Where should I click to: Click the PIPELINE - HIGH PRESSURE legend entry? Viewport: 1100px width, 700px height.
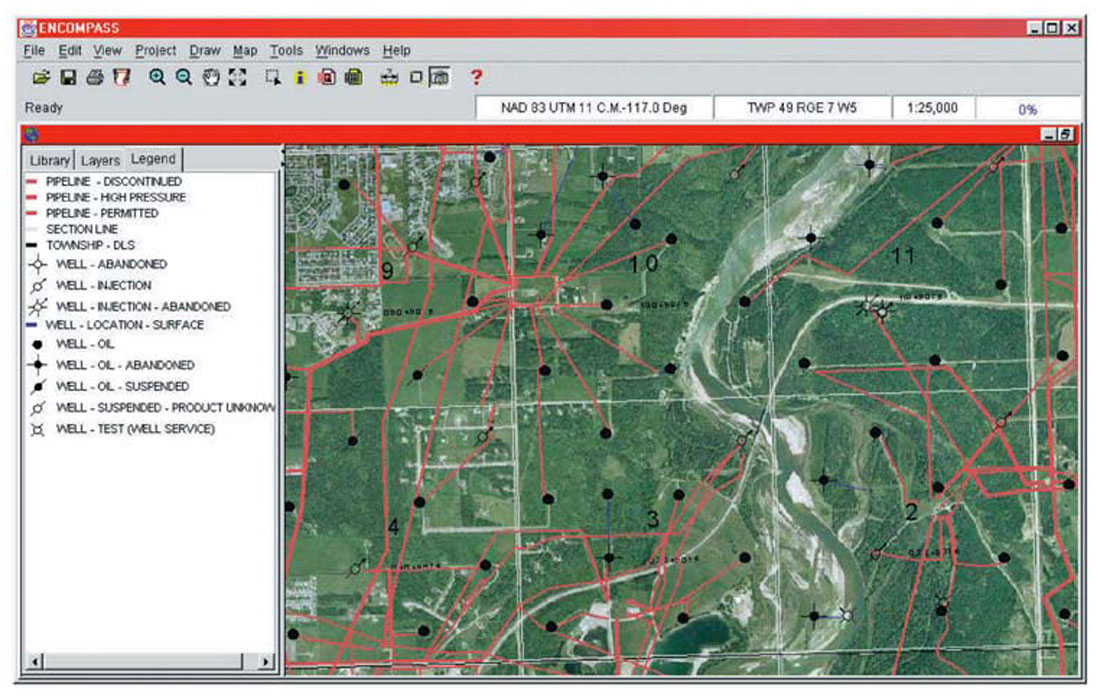(106, 197)
